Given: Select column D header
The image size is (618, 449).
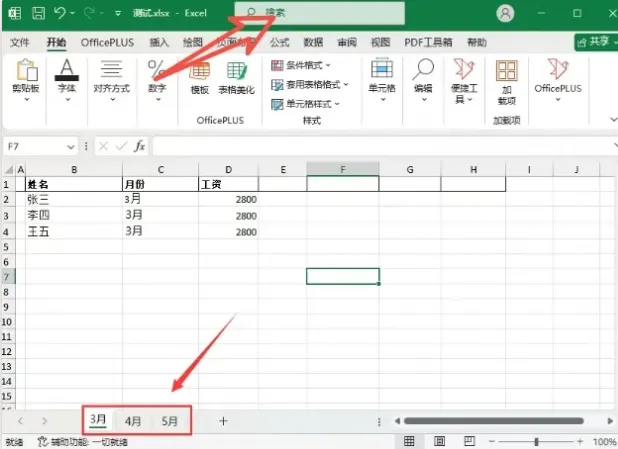Looking at the screenshot, I should 229,170.
